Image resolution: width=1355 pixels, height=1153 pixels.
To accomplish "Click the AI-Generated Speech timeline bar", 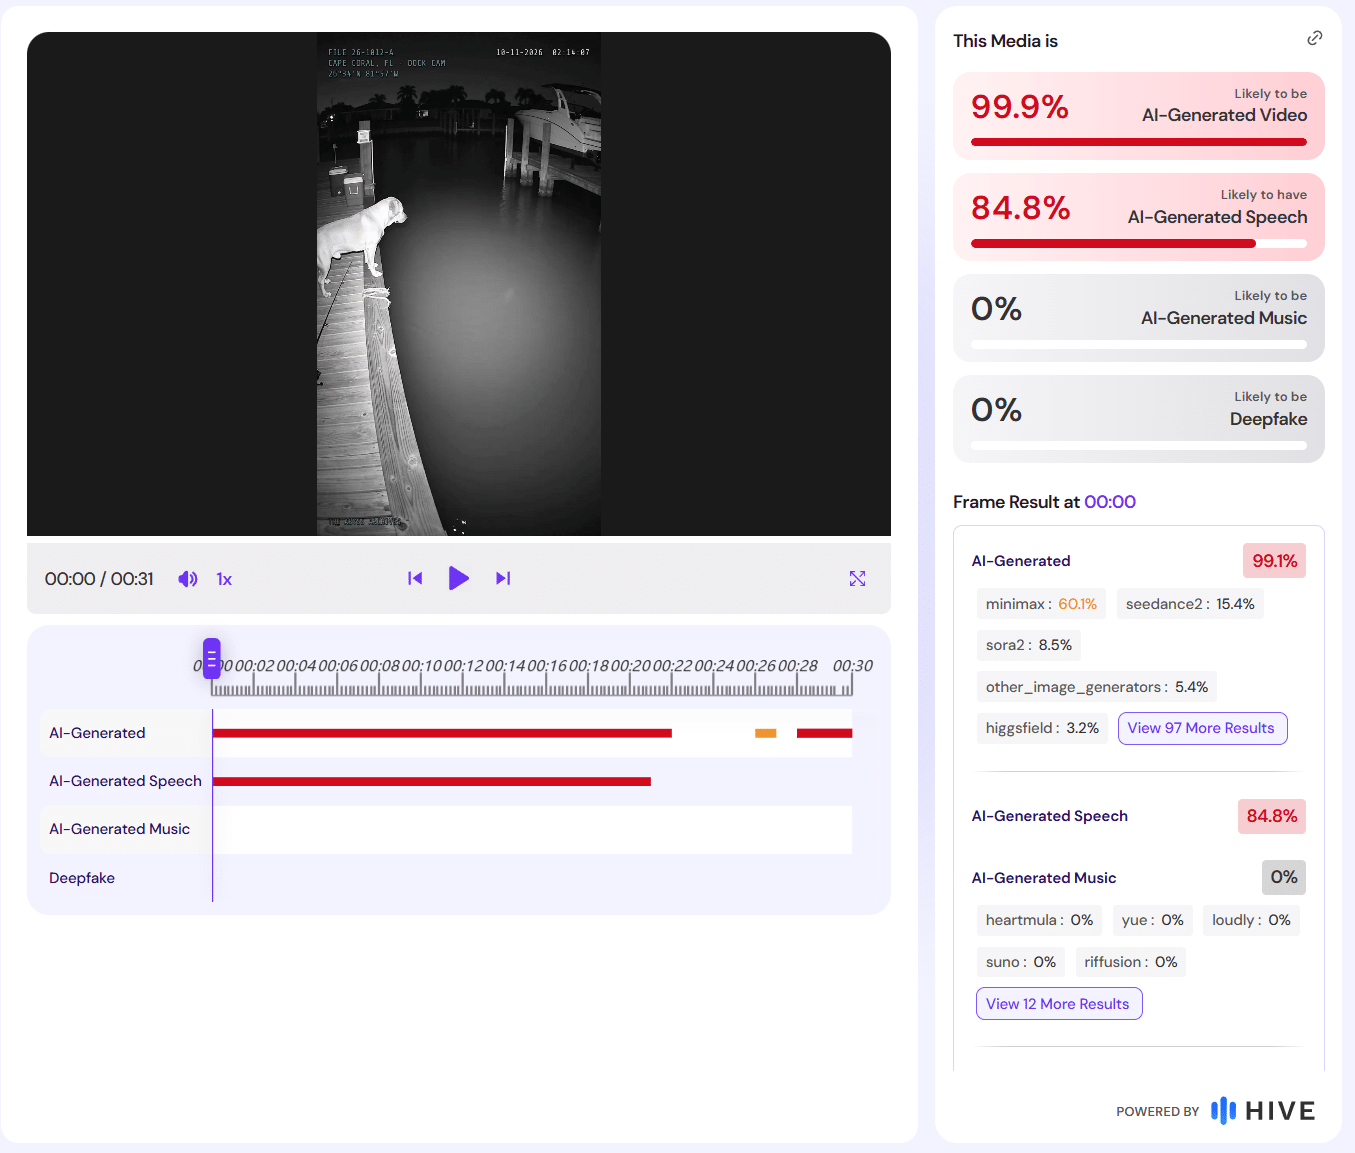I will click(x=432, y=781).
